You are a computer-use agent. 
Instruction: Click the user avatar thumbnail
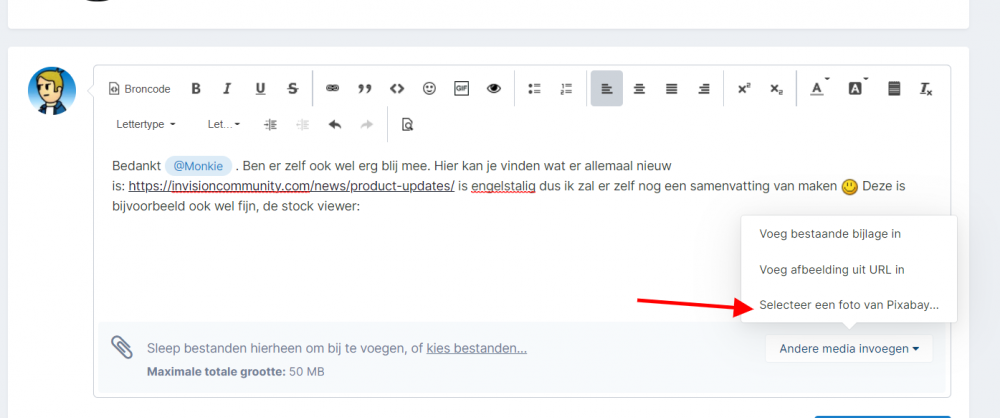point(52,91)
